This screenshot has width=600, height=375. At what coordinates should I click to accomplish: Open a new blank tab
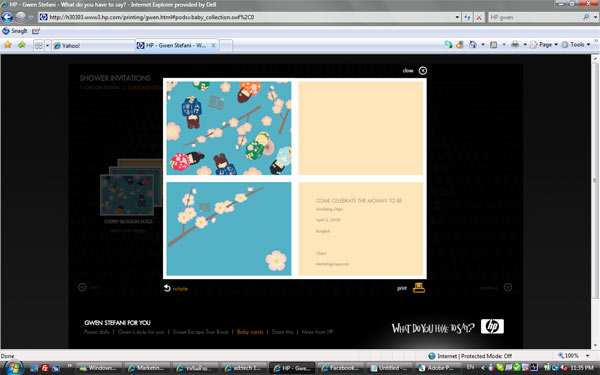(x=226, y=46)
